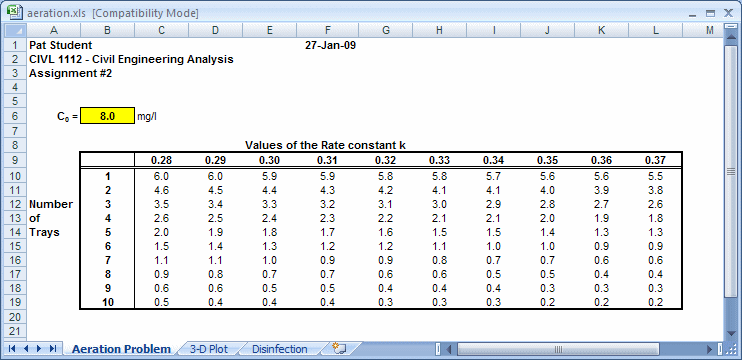Select column C header

[161, 30]
